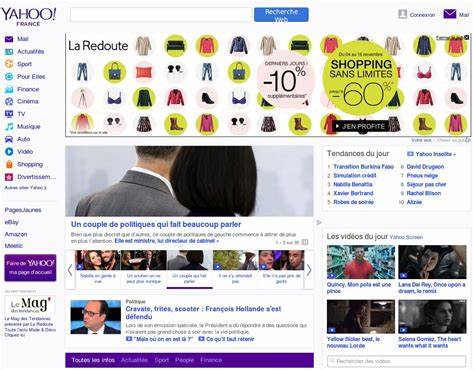The width and height of the screenshot is (474, 370).
Task: Click the video icon before "Mais où on en est là ?"
Action: coord(129,339)
